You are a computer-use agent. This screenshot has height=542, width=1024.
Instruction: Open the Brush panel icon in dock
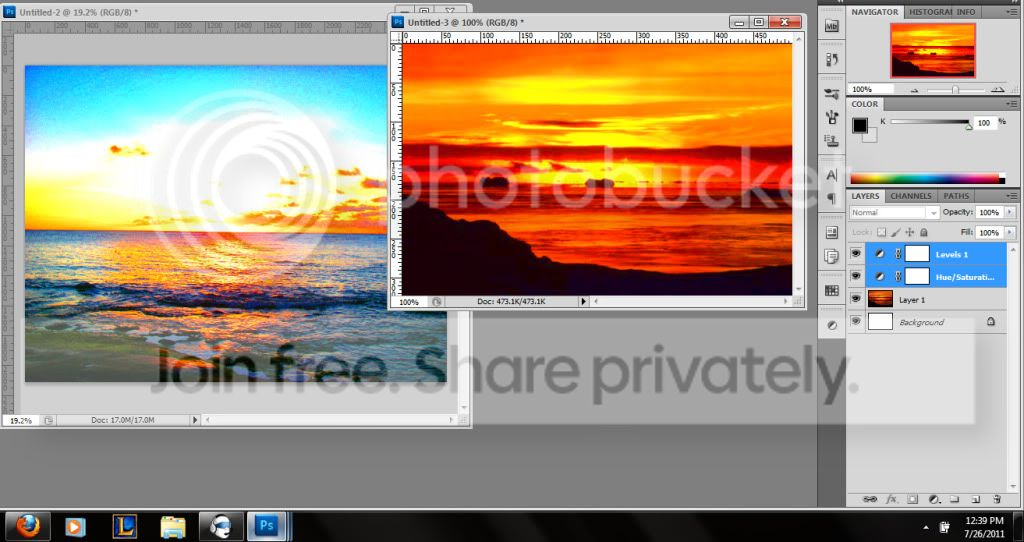831,94
